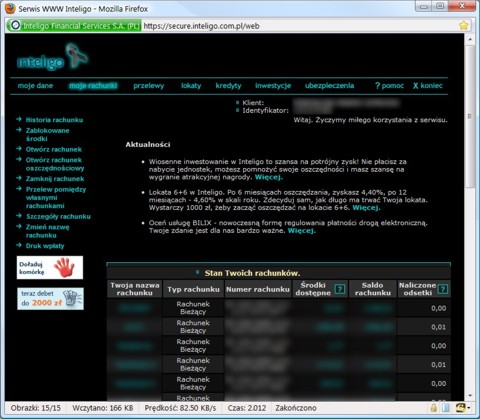Click the teraz debet do 2000 zł banner
The height and width of the screenshot is (419, 480).
click(50, 299)
